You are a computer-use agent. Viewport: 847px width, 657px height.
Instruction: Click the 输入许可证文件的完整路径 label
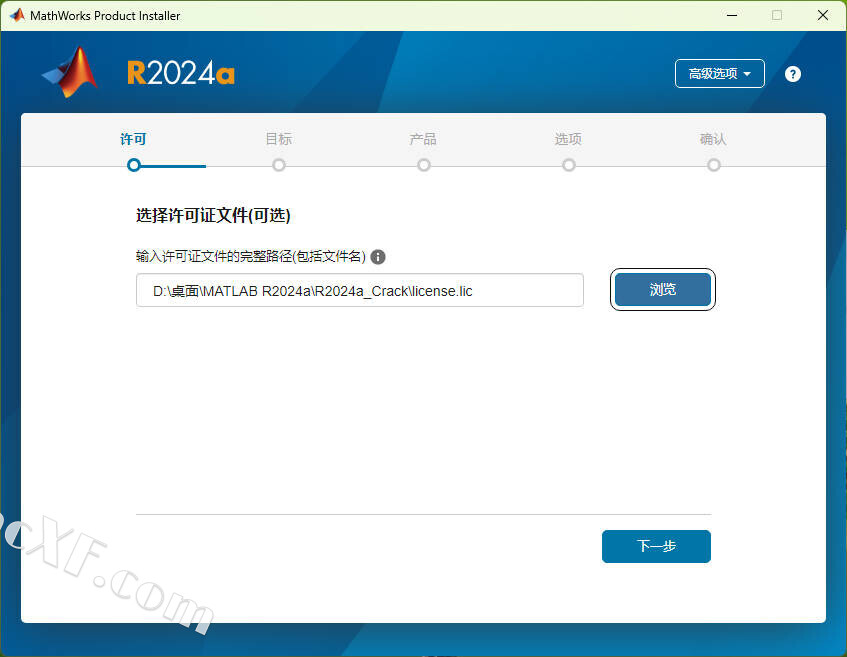[251, 257]
